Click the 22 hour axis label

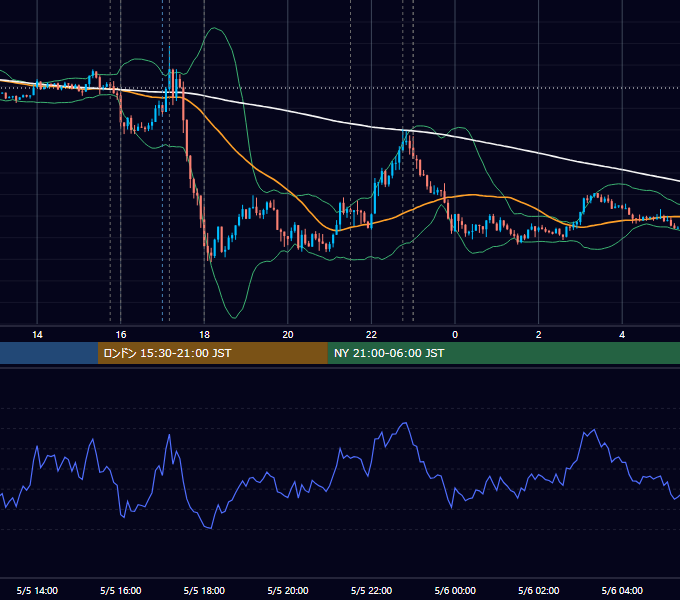coord(371,335)
